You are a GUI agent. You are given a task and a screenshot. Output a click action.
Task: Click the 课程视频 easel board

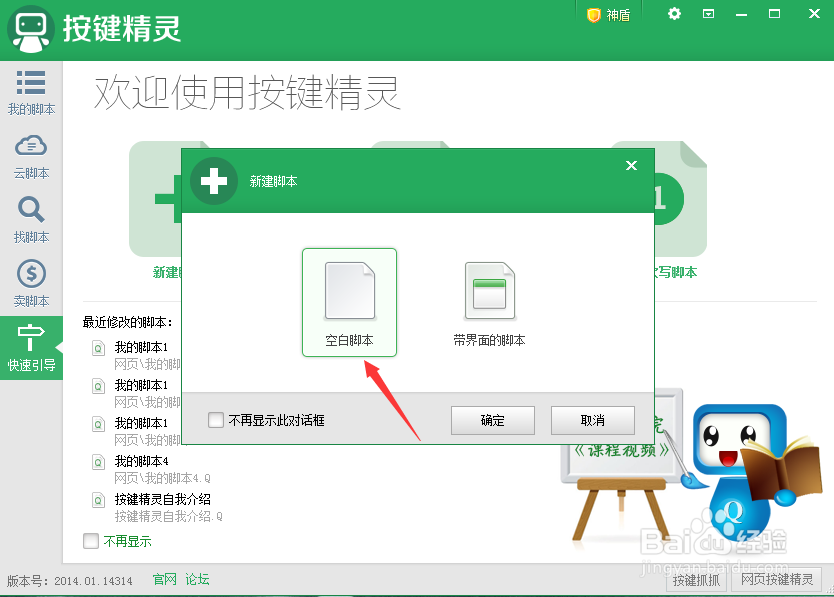[x=622, y=450]
